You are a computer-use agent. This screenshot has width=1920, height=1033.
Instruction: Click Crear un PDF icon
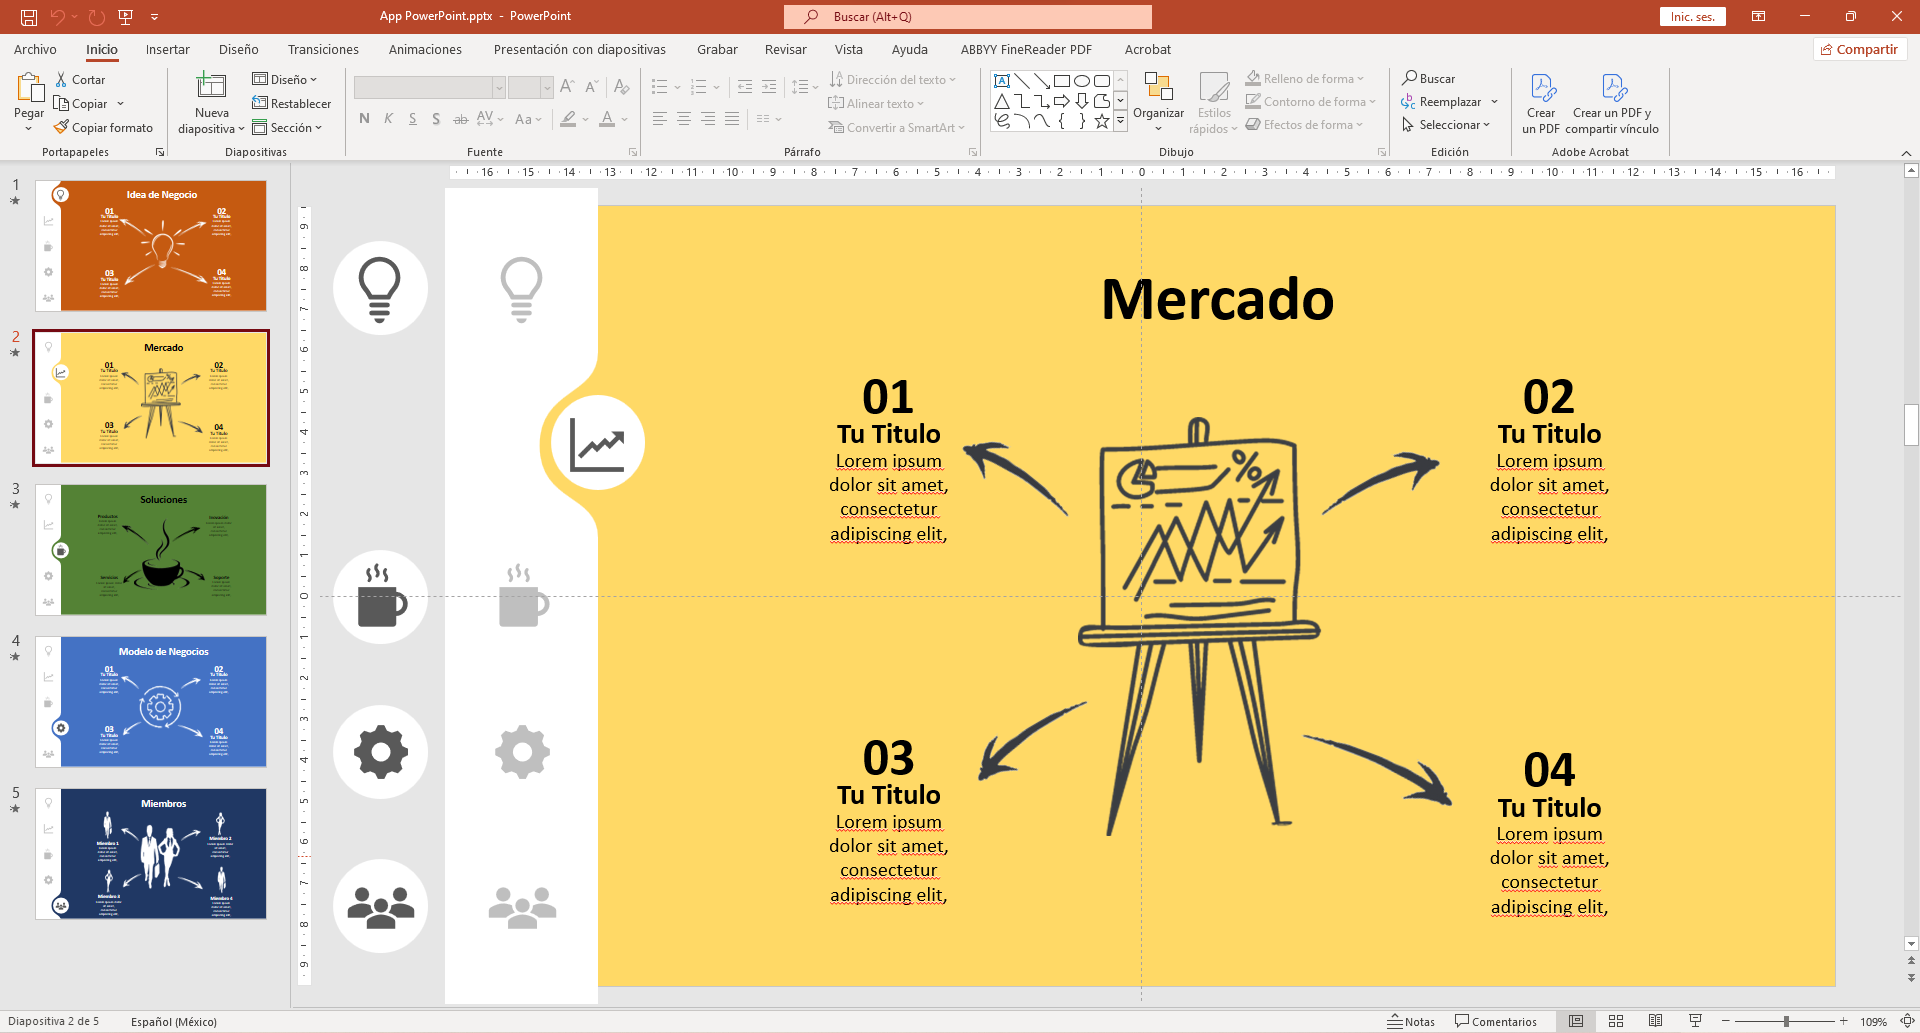(x=1541, y=88)
